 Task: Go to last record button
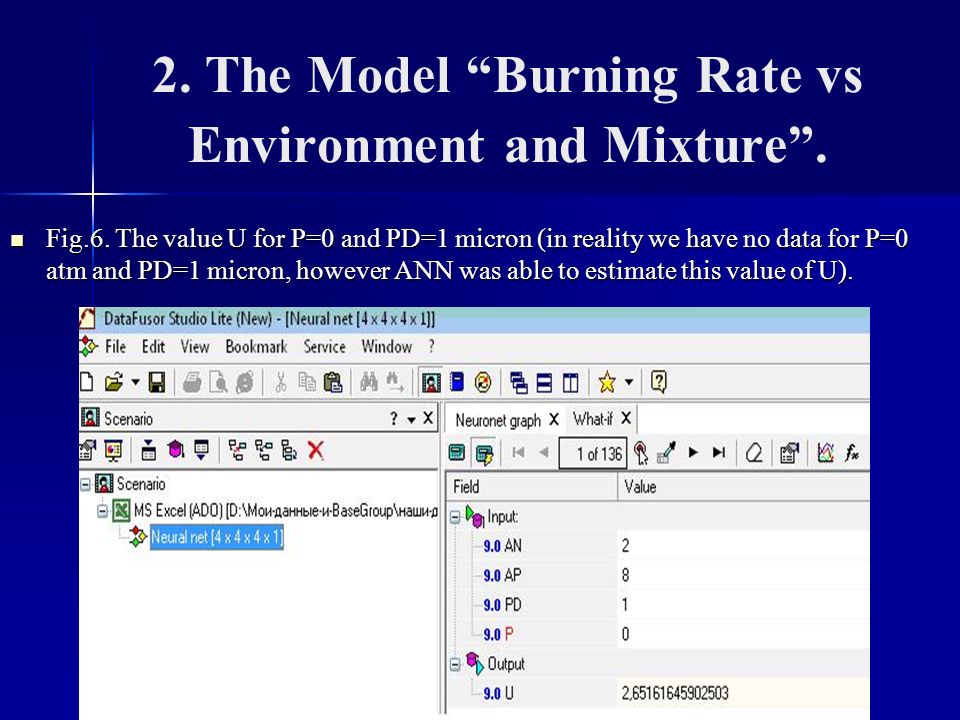coord(719,453)
